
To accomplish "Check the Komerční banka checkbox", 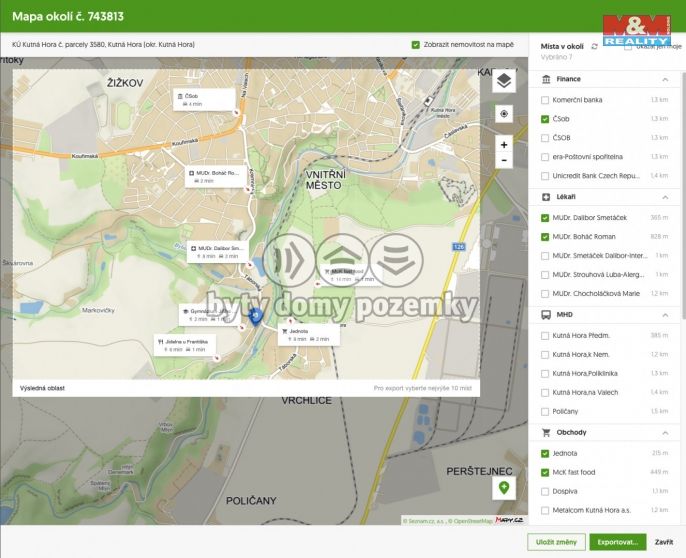I will (545, 100).
